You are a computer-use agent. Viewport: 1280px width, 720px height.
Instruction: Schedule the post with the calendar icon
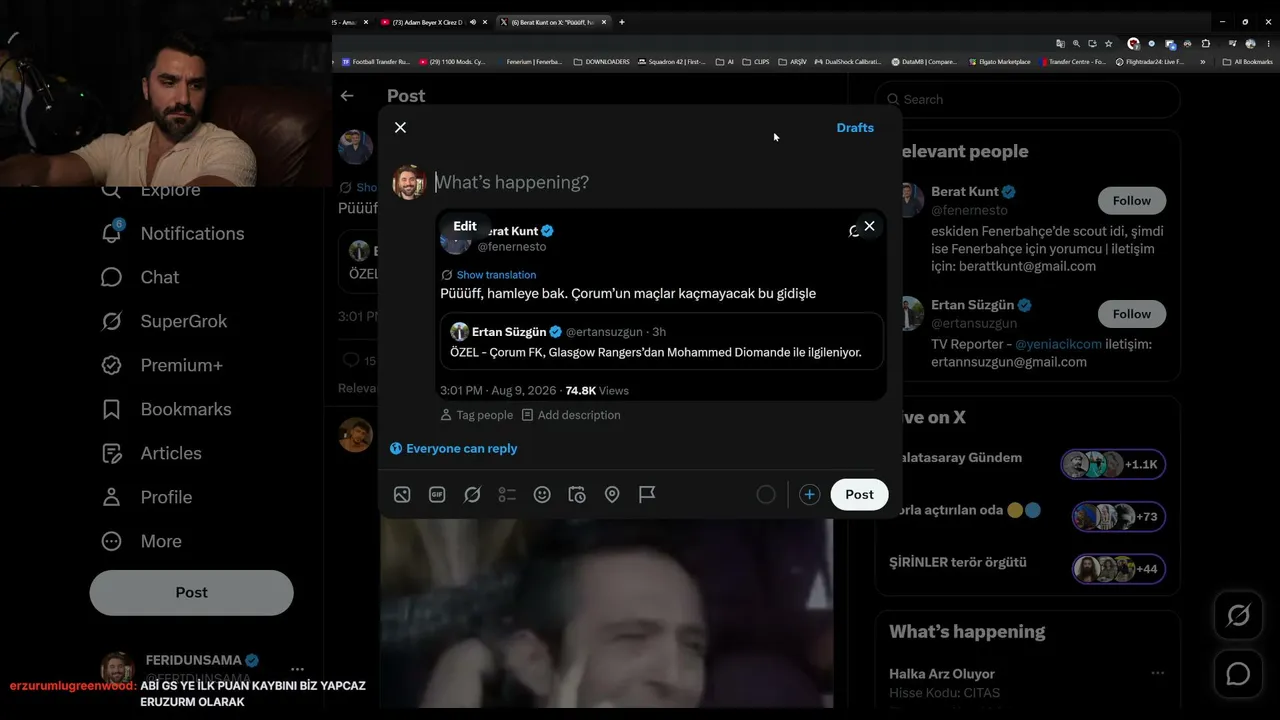coord(577,495)
